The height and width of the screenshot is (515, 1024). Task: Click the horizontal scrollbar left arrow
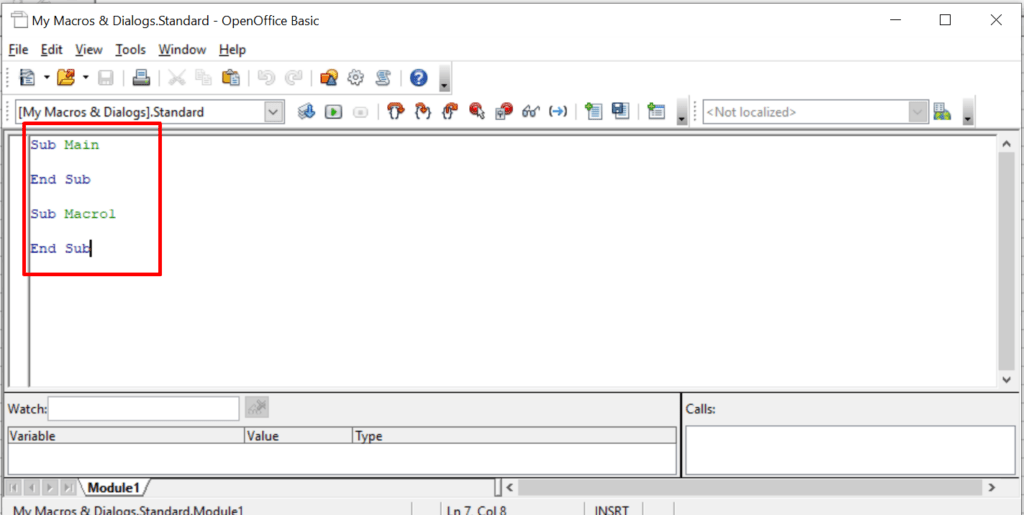pyautogui.click(x=510, y=487)
